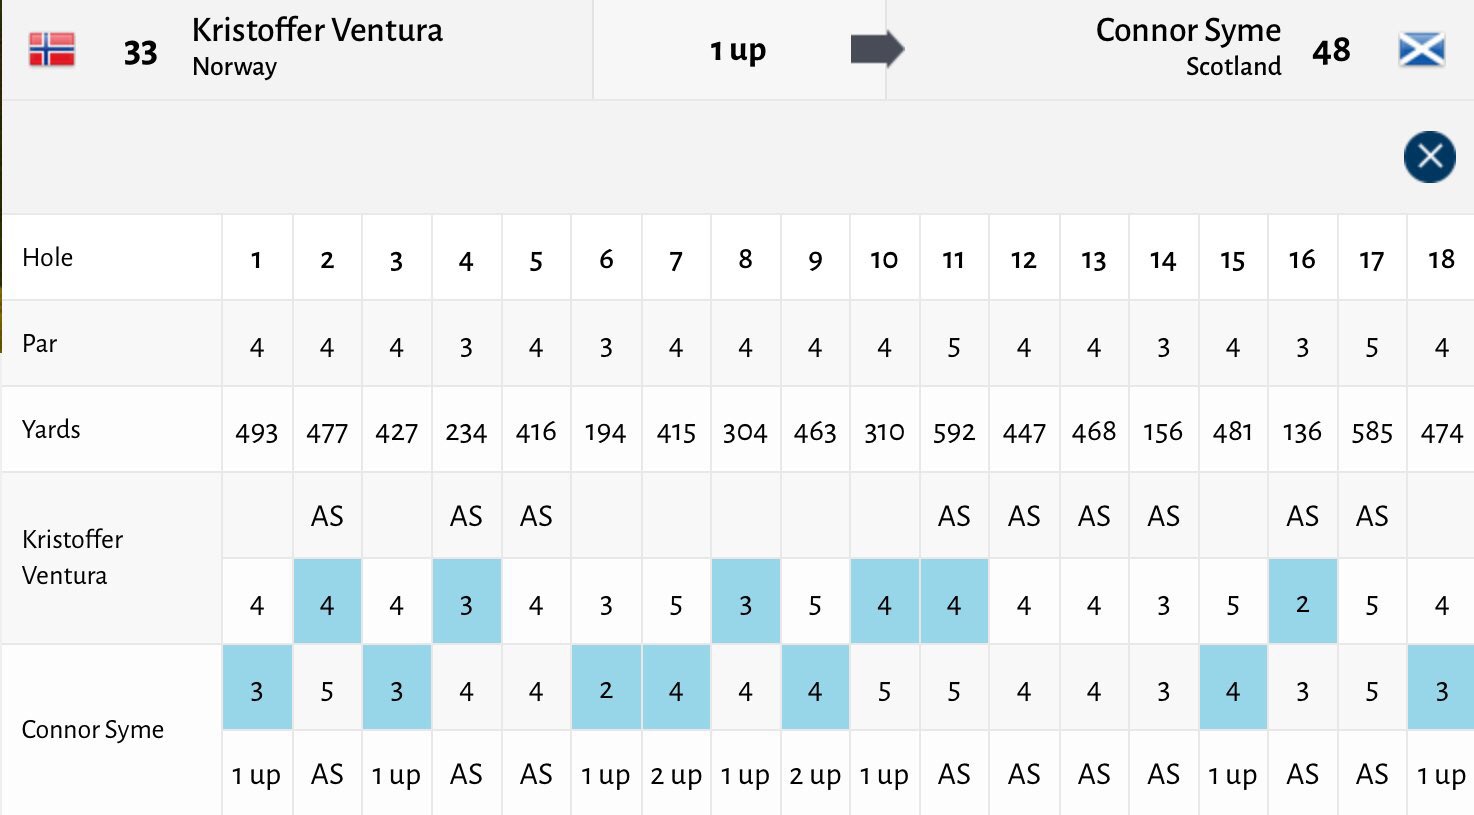This screenshot has height=815, width=1474.
Task: Click the Connor Syme row label
Action: point(92,729)
